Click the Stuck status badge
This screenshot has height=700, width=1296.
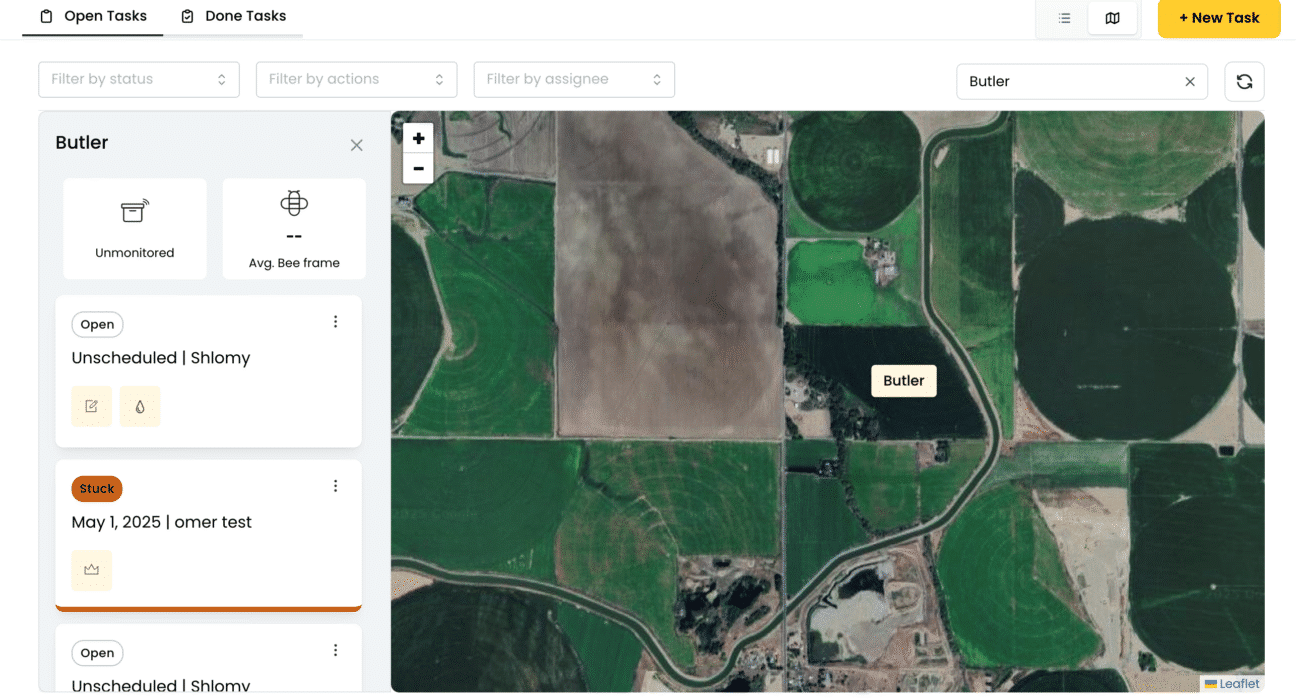point(97,489)
